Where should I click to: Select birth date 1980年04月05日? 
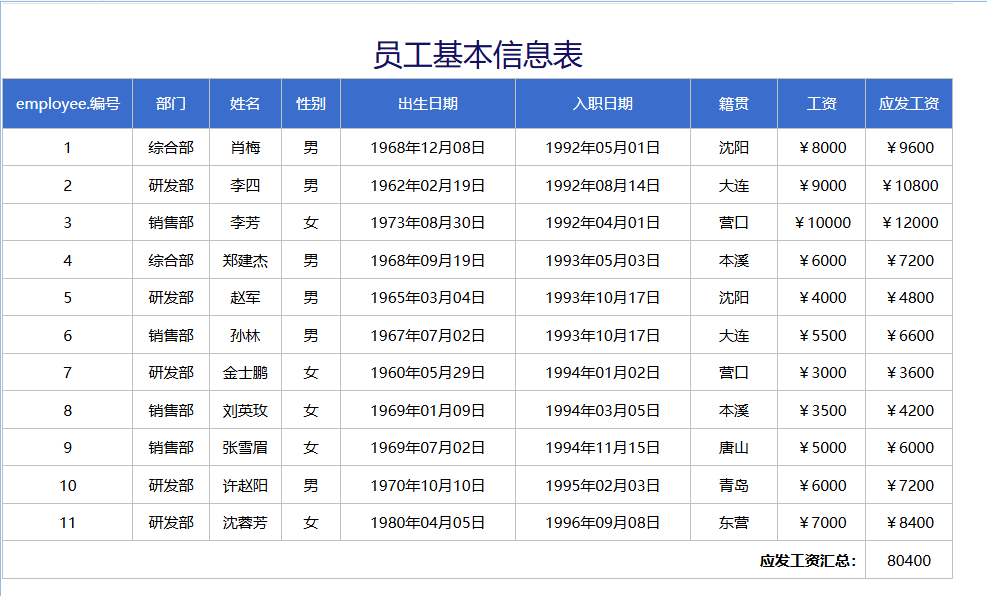427,522
